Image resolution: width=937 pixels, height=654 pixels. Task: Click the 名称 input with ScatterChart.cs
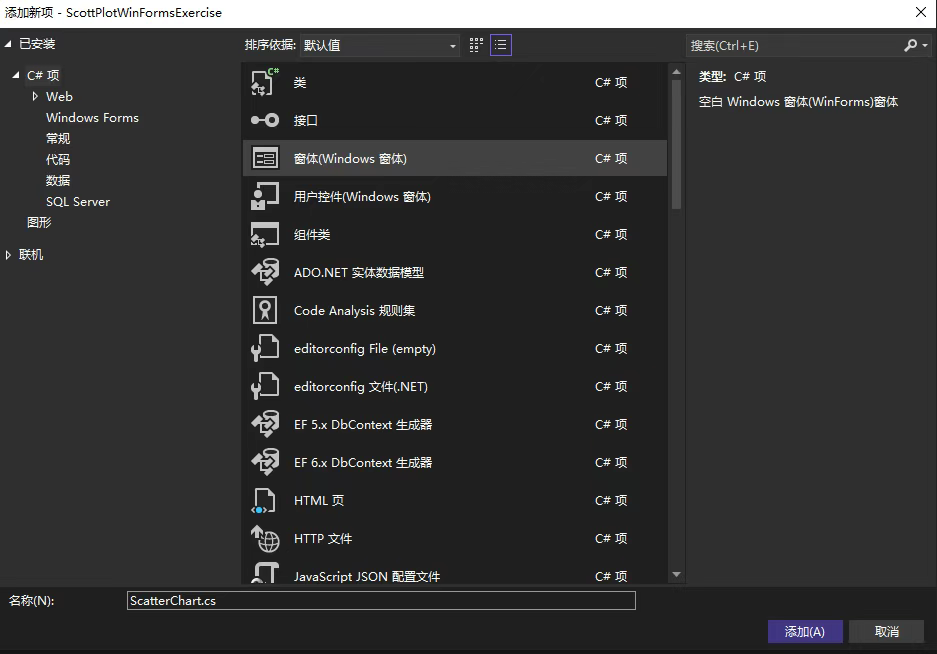381,601
